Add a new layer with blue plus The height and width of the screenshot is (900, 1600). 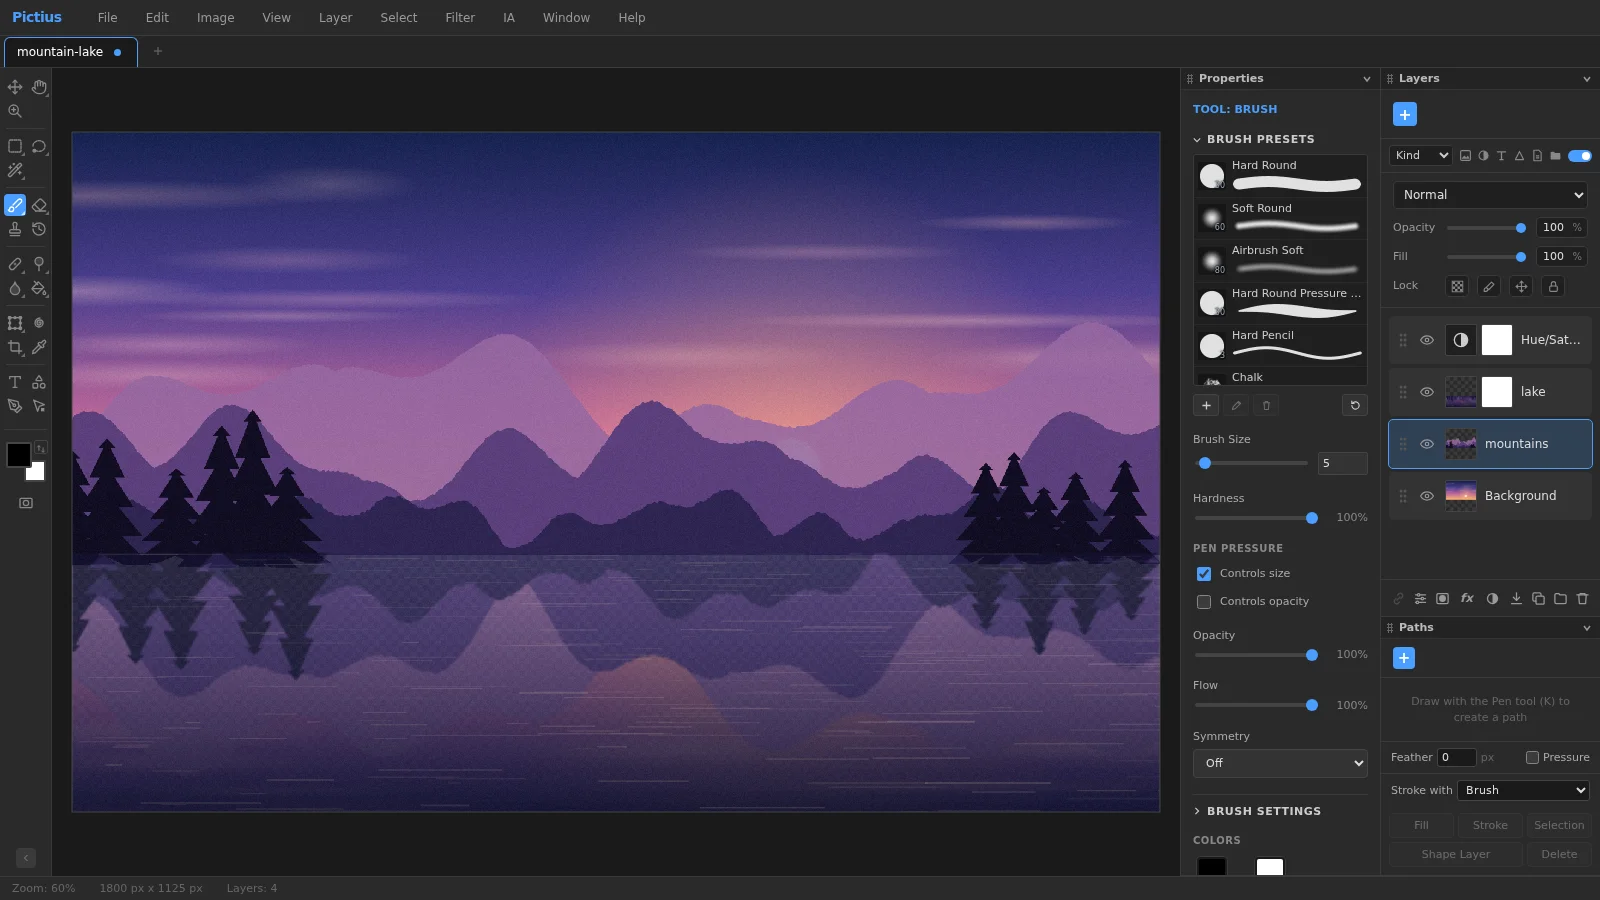click(x=1404, y=114)
